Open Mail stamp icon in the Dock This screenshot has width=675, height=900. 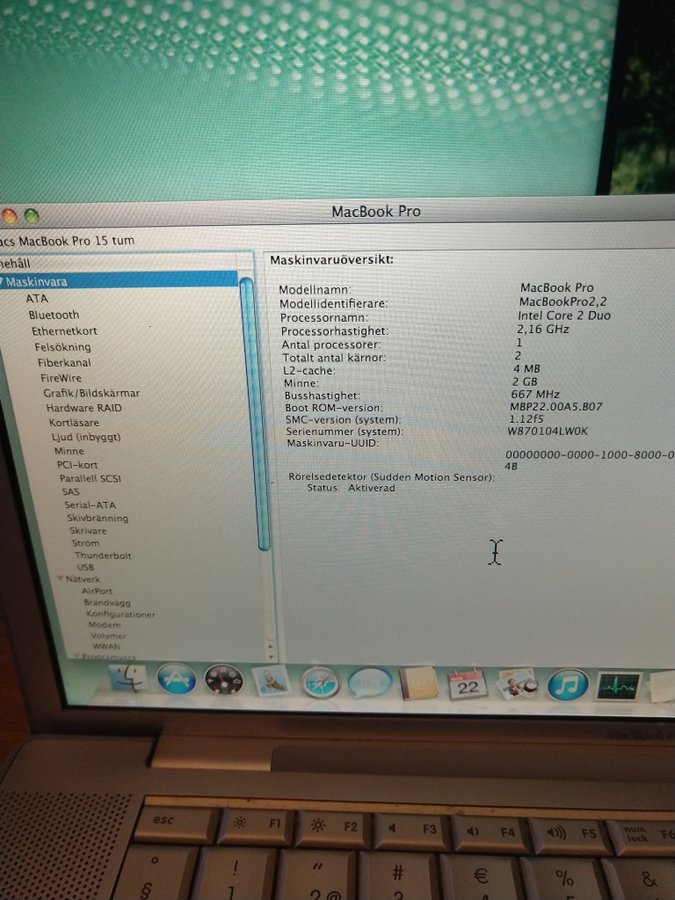click(270, 681)
